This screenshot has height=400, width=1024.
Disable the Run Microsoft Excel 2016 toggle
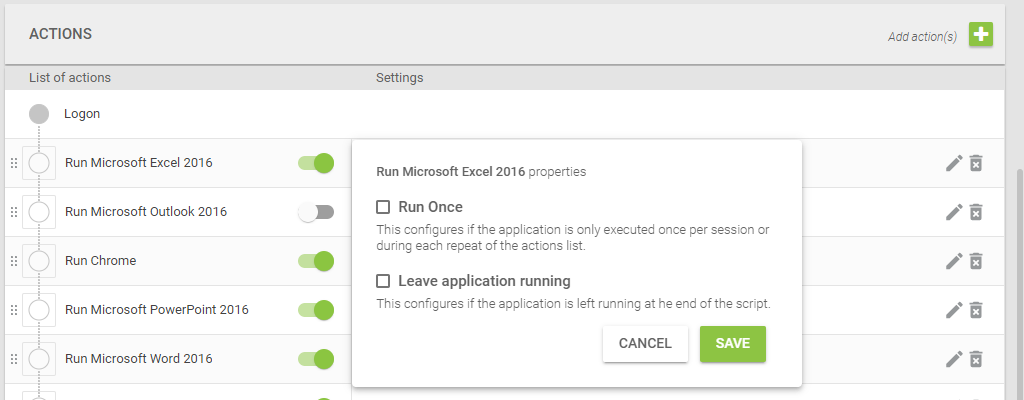(316, 163)
